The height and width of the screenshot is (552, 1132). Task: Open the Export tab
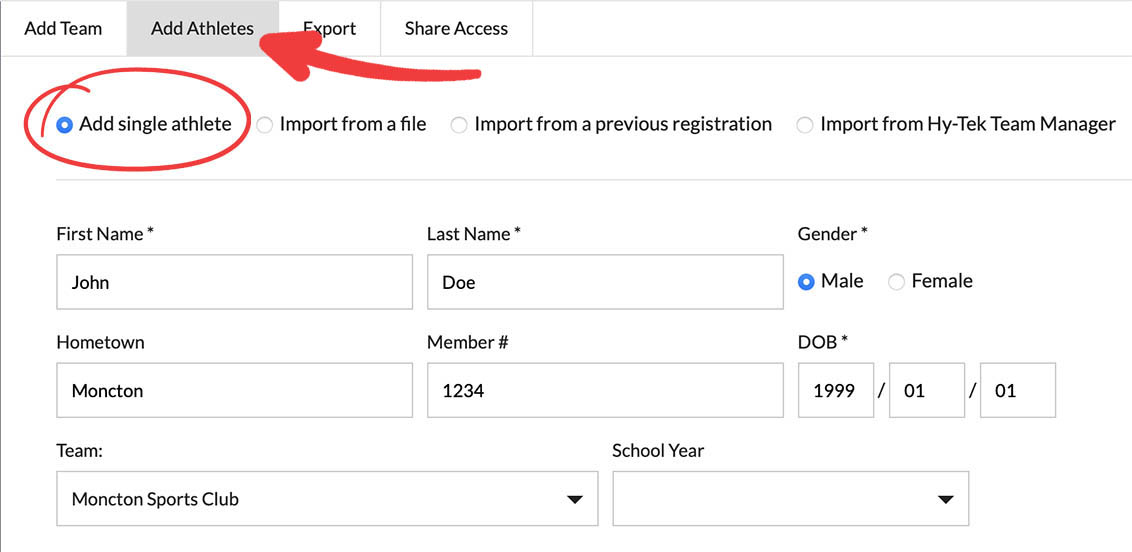330,28
